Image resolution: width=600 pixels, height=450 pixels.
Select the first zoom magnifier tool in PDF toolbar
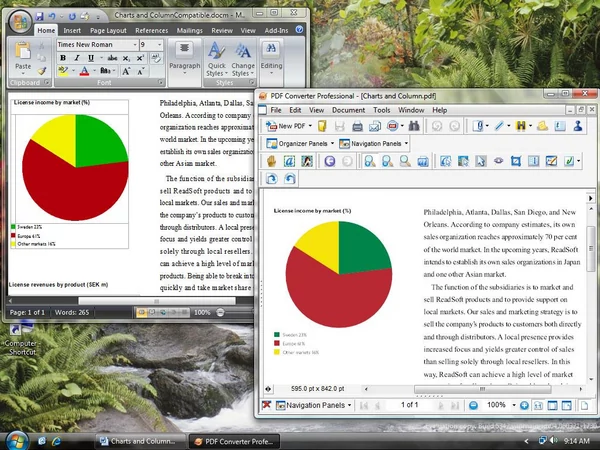point(370,161)
